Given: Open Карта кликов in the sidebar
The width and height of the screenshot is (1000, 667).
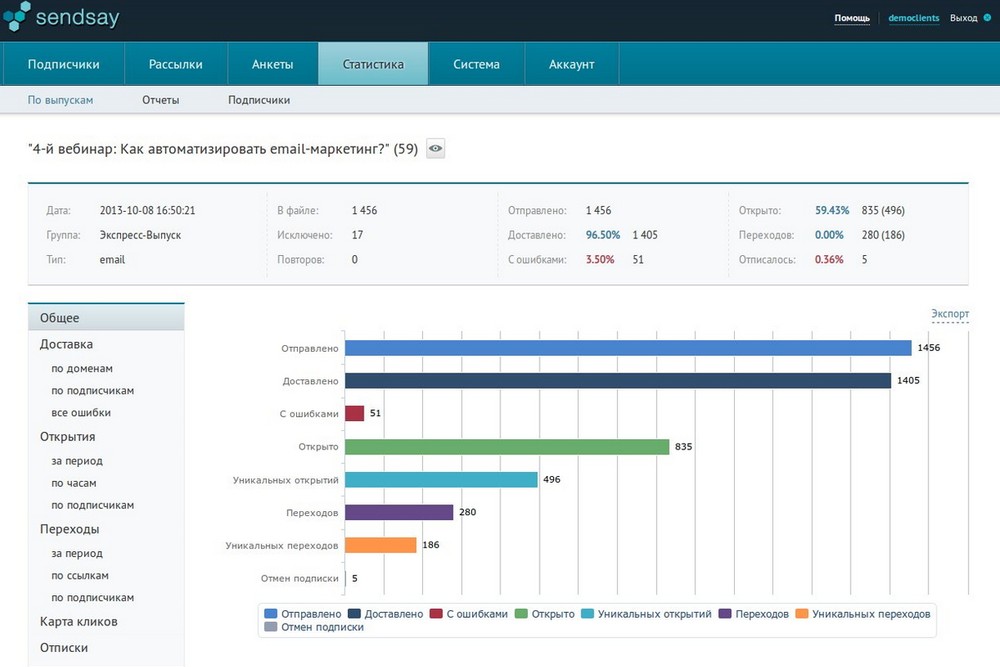Looking at the screenshot, I should point(78,622).
